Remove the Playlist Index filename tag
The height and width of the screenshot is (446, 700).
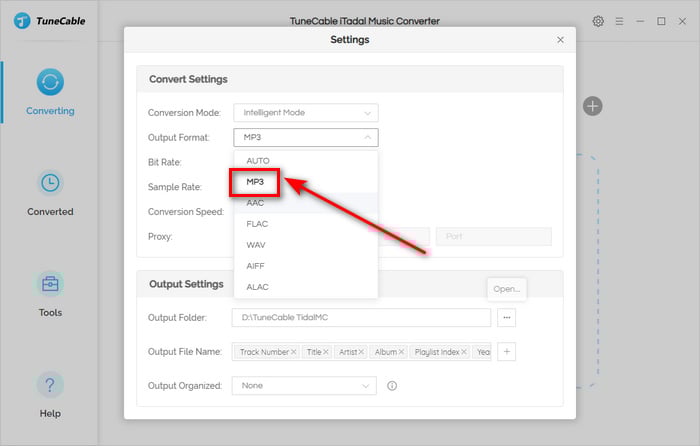[464, 352]
